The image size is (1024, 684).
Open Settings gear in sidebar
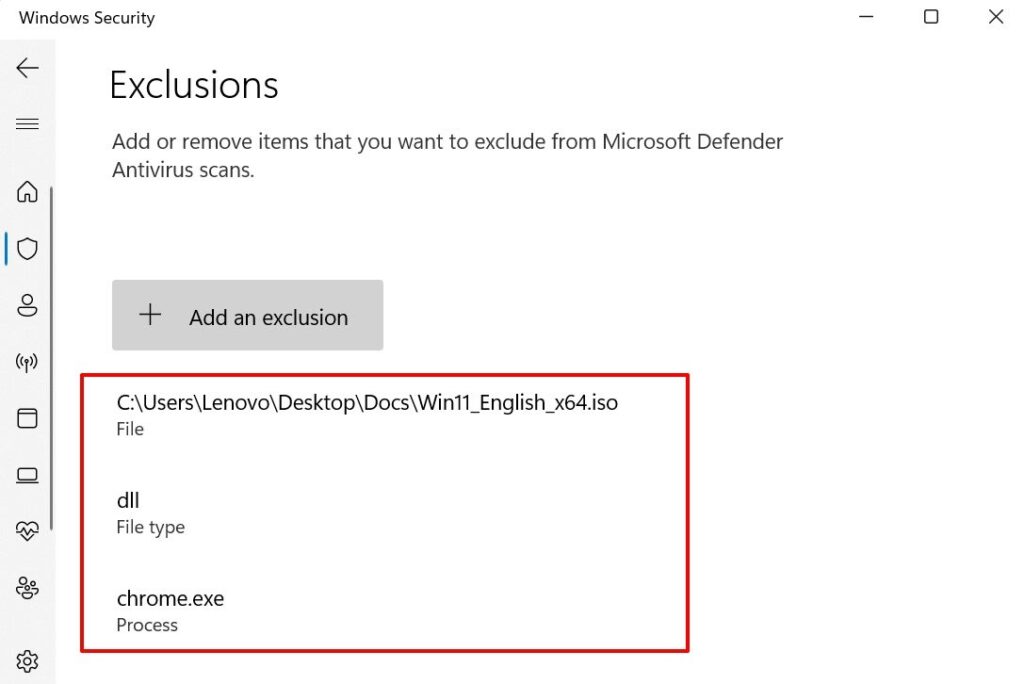27,660
